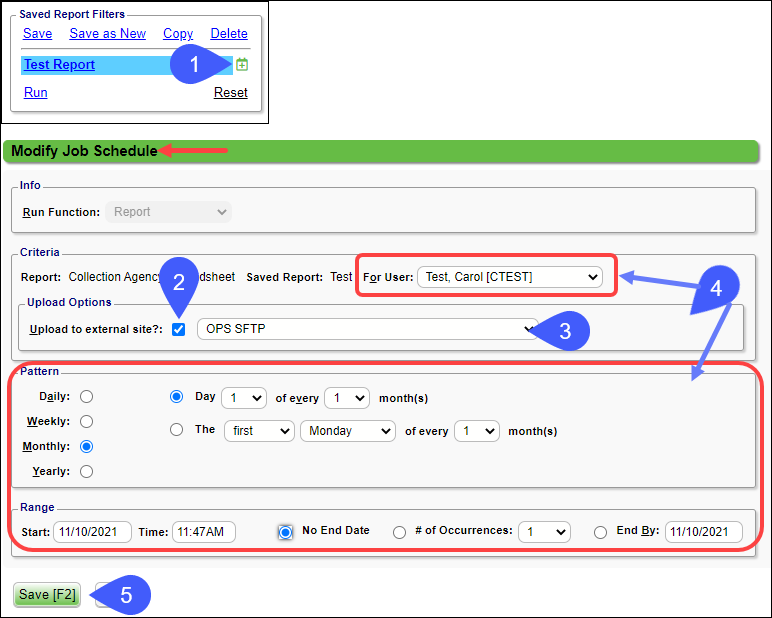The image size is (772, 618).
Task: Select the Yearly pattern radio button
Action: tap(86, 471)
